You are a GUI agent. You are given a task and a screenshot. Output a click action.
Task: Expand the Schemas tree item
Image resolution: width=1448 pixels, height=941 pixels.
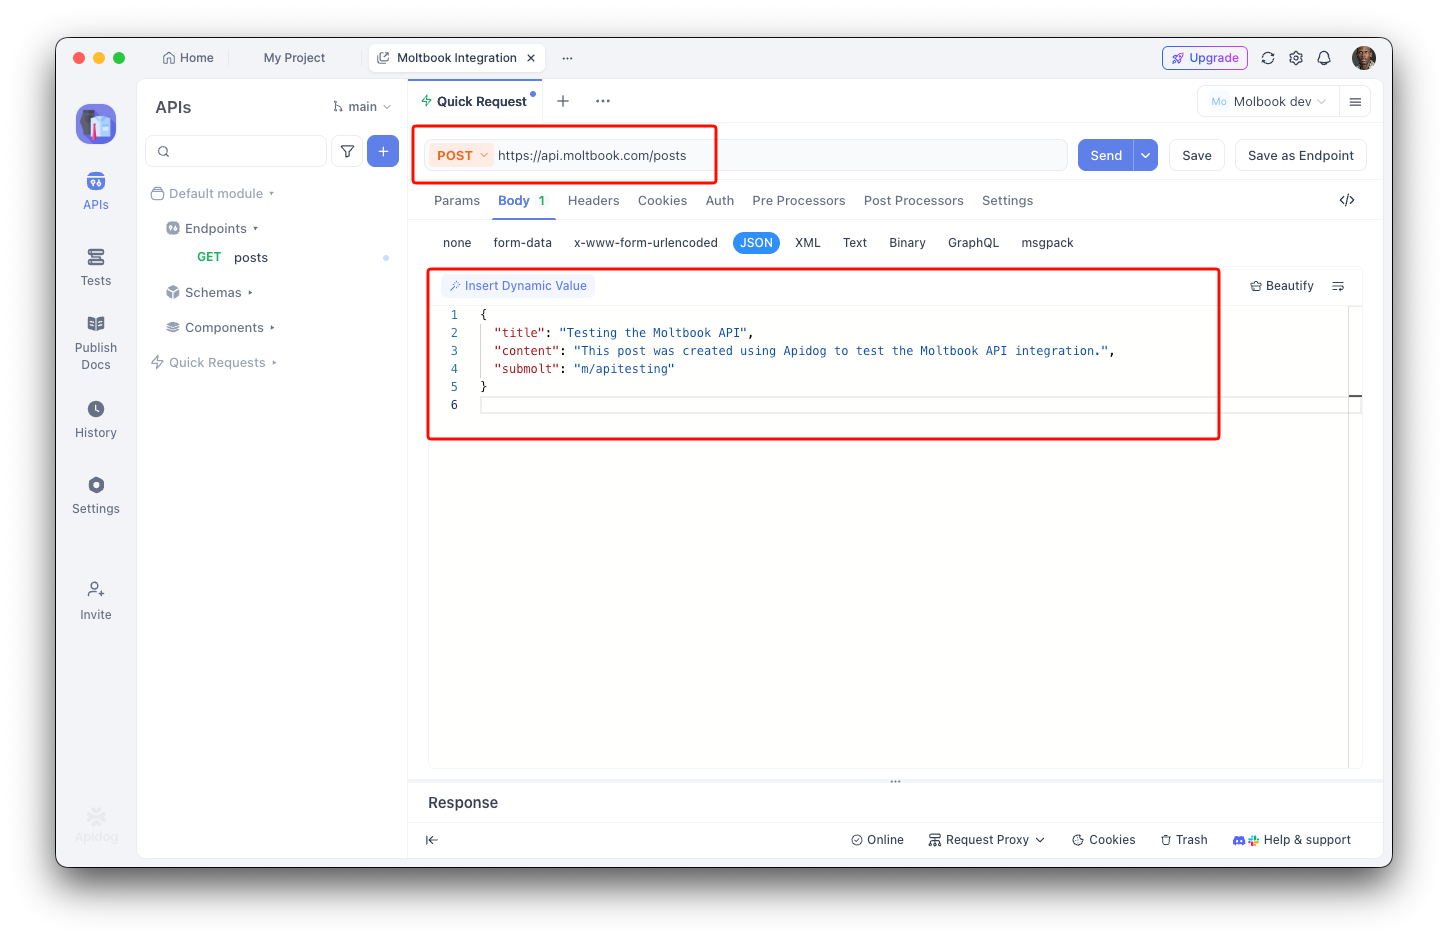(210, 293)
